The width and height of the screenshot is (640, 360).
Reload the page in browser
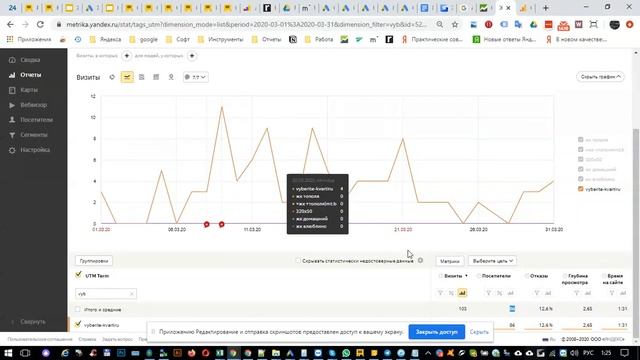(x=40, y=24)
